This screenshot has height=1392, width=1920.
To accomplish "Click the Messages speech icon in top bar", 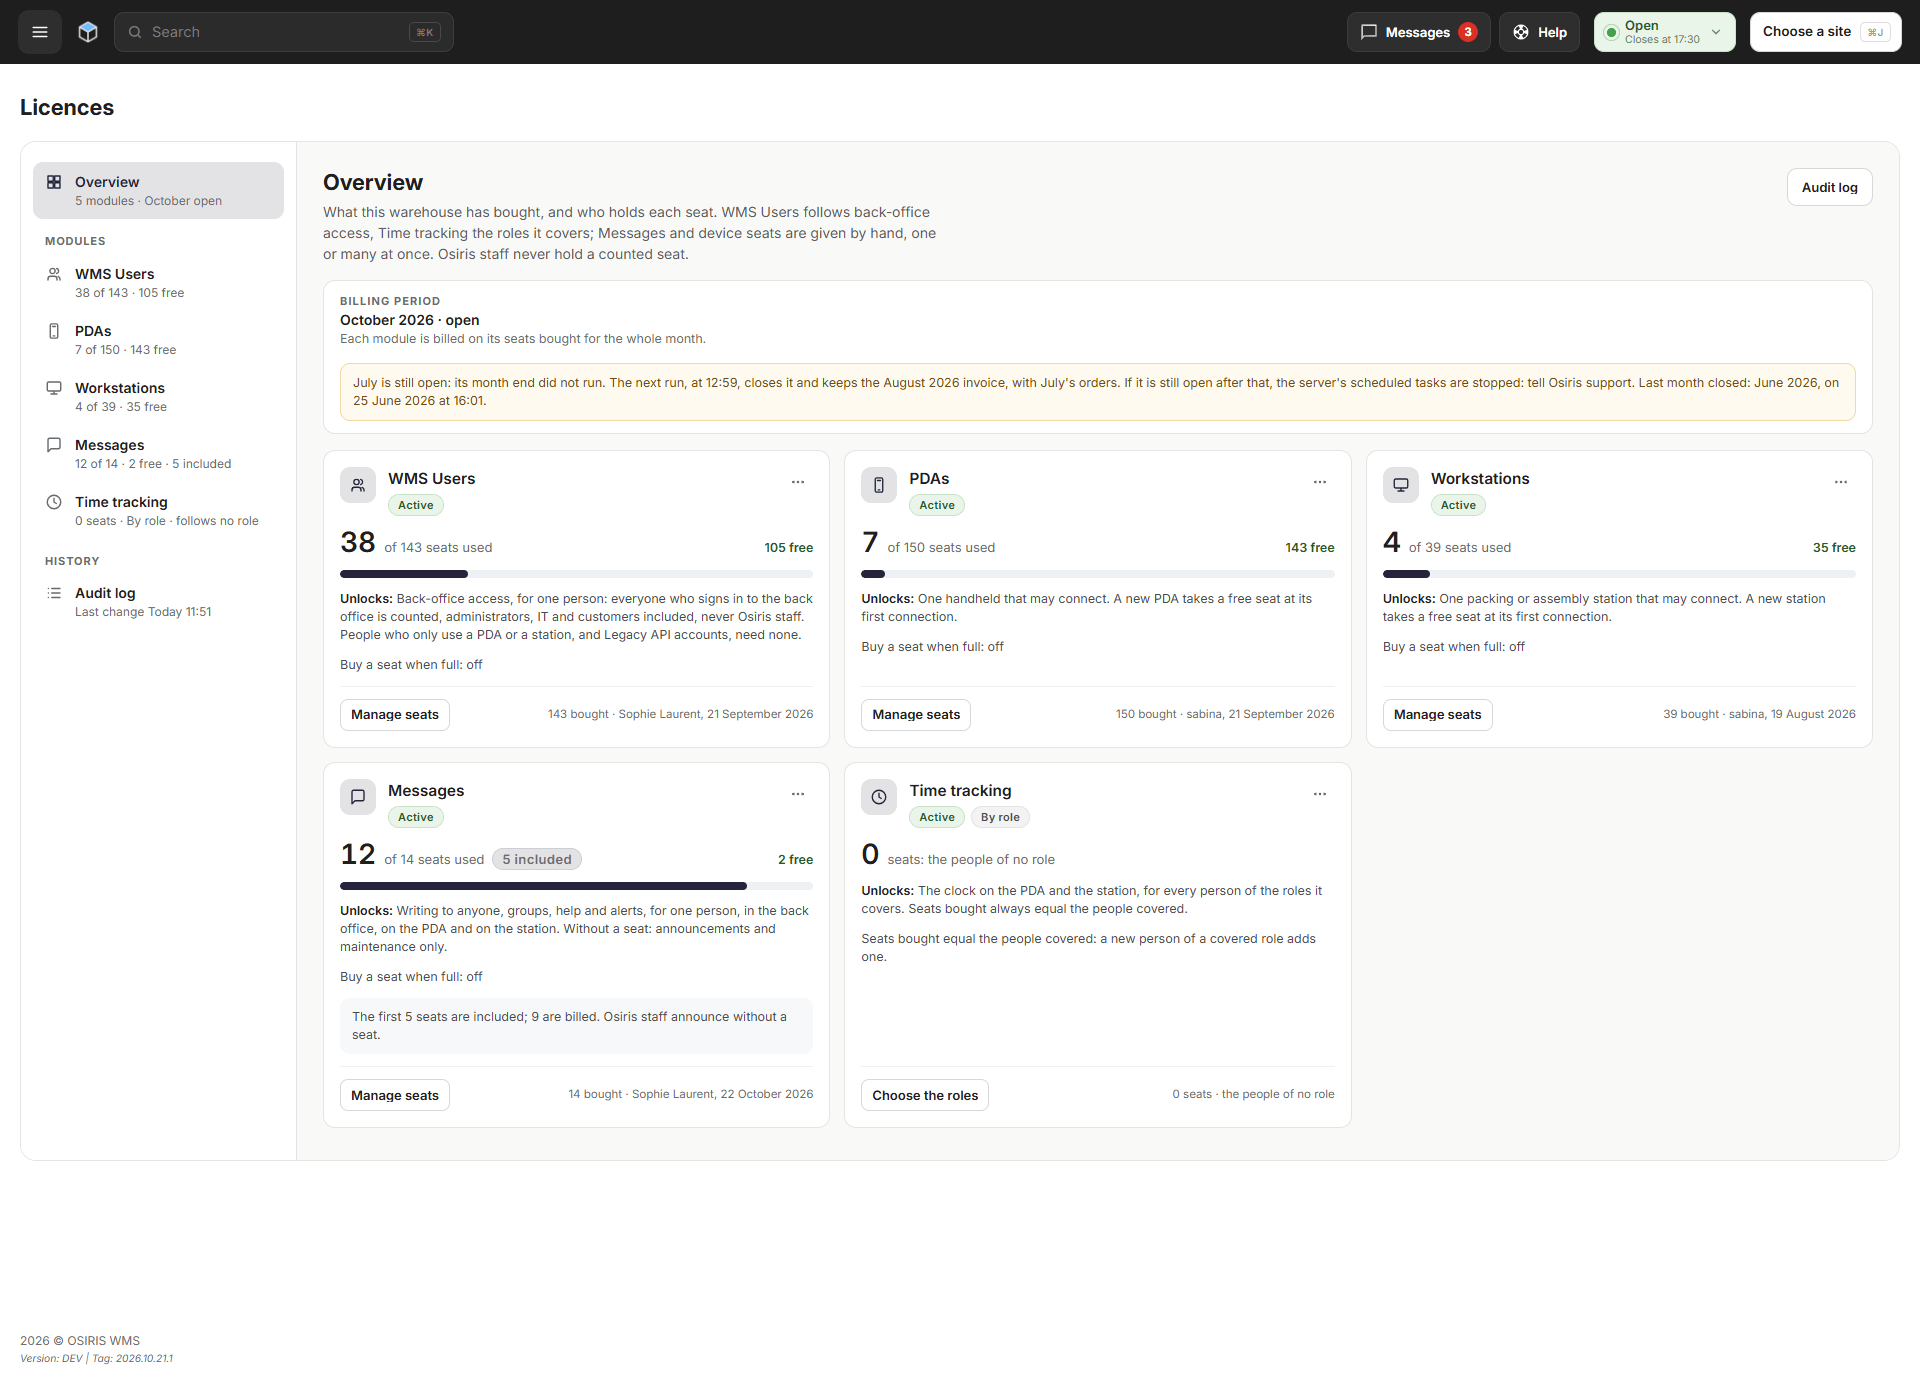I will click(x=1369, y=32).
